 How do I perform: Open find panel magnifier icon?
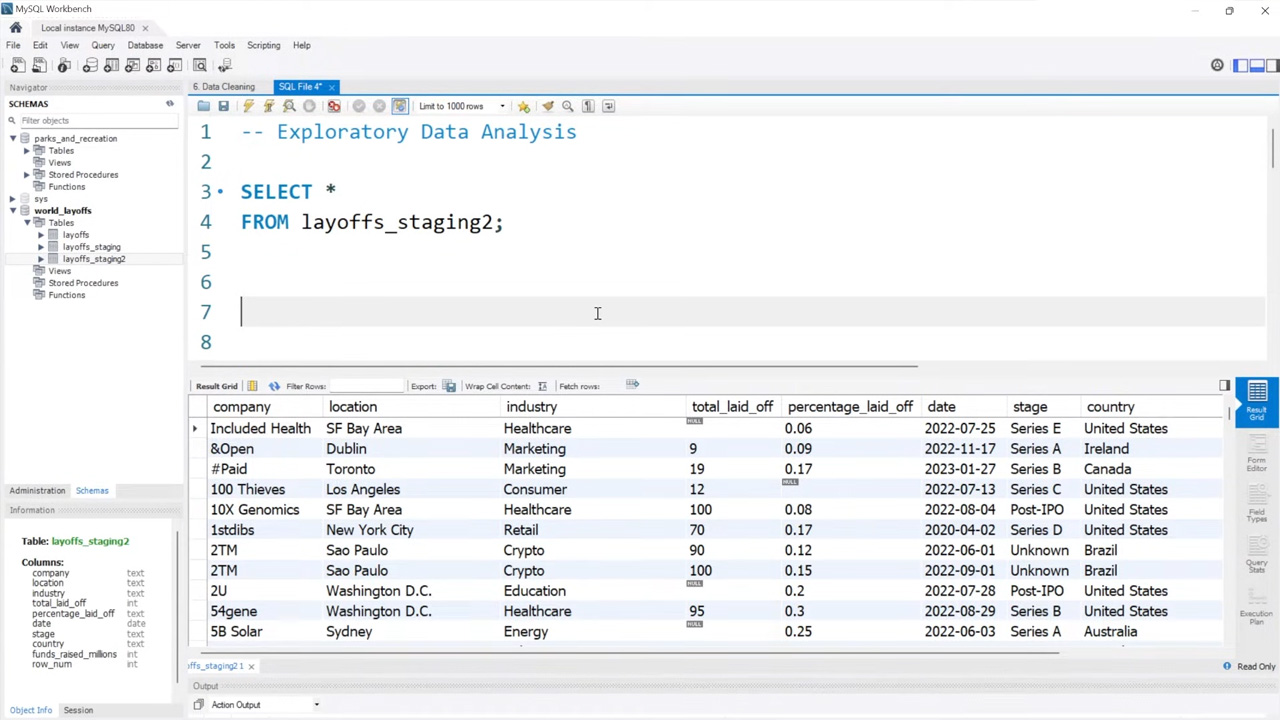click(567, 106)
